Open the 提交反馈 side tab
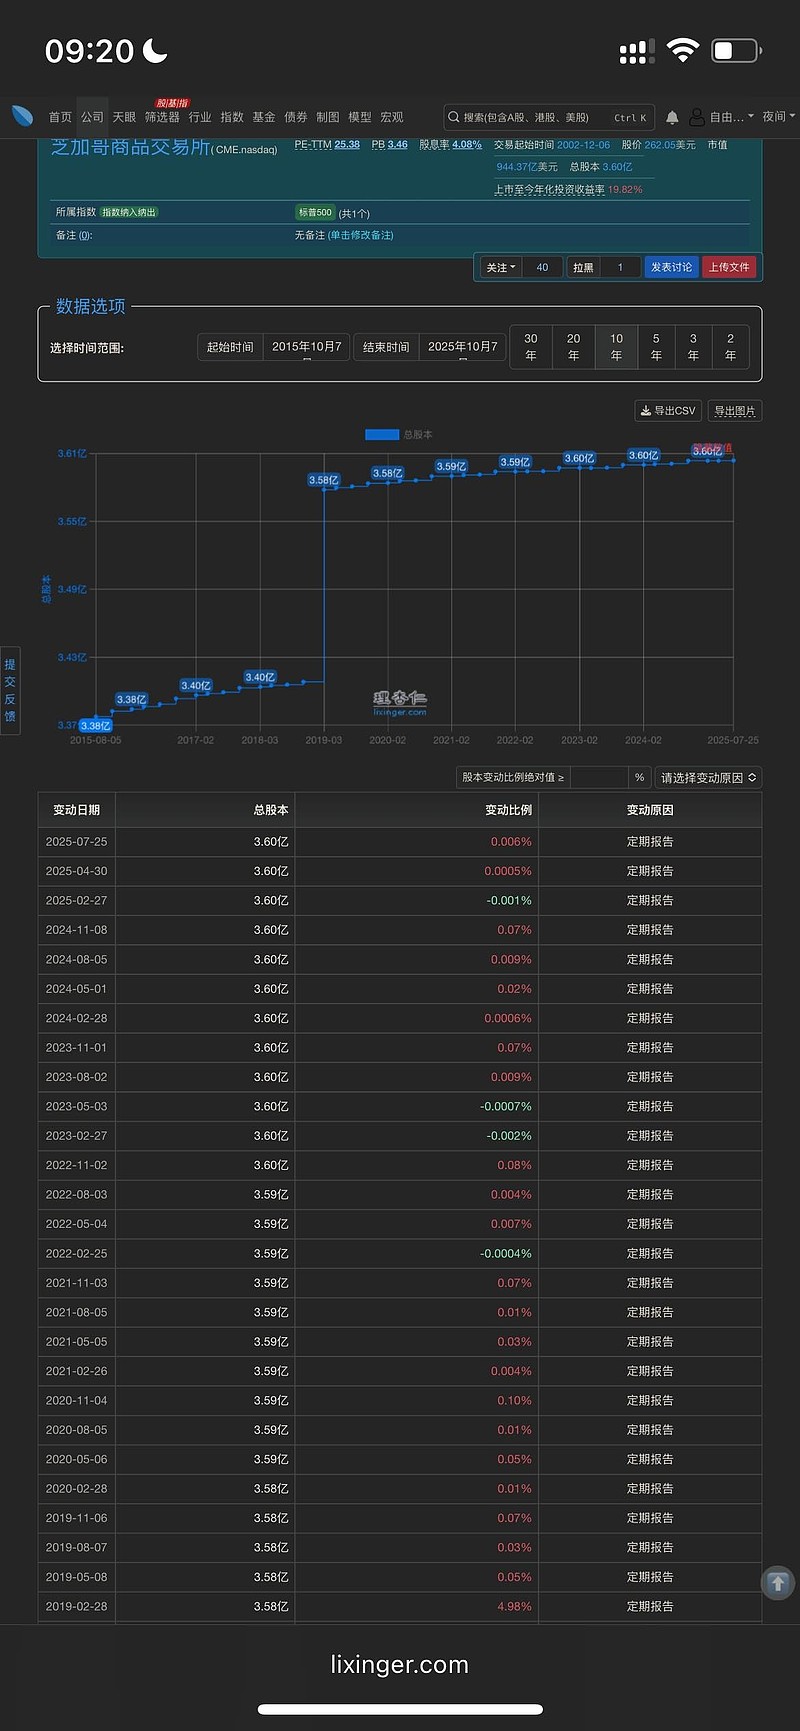The width and height of the screenshot is (800, 1731). (10, 690)
